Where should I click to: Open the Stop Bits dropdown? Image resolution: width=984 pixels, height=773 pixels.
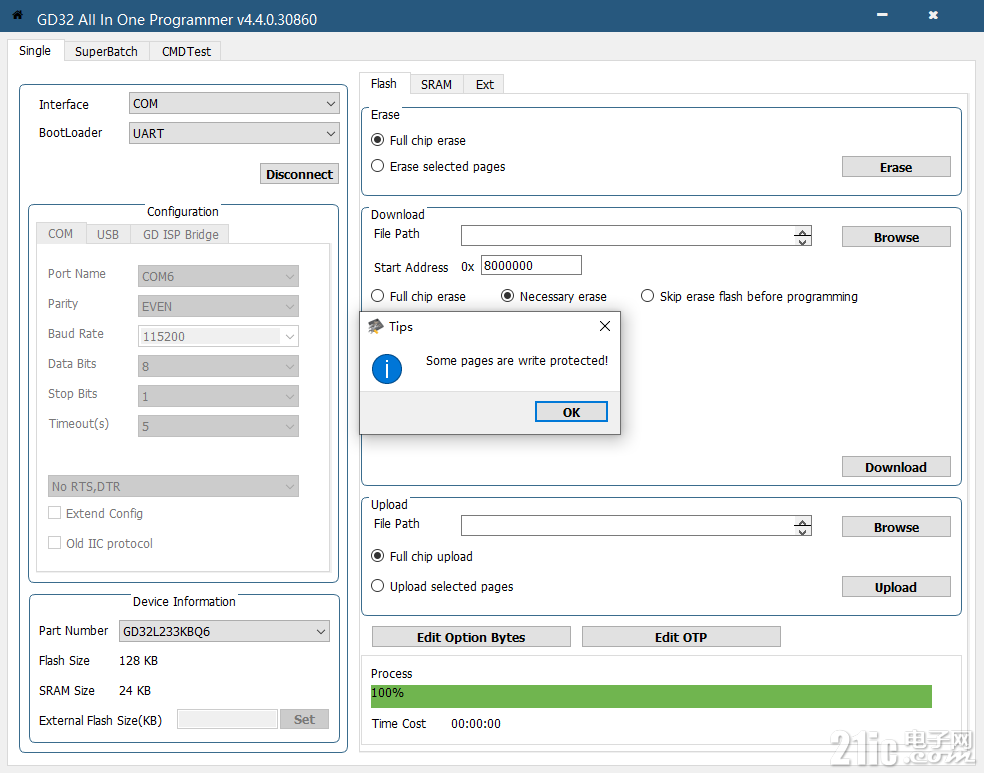pyautogui.click(x=218, y=397)
